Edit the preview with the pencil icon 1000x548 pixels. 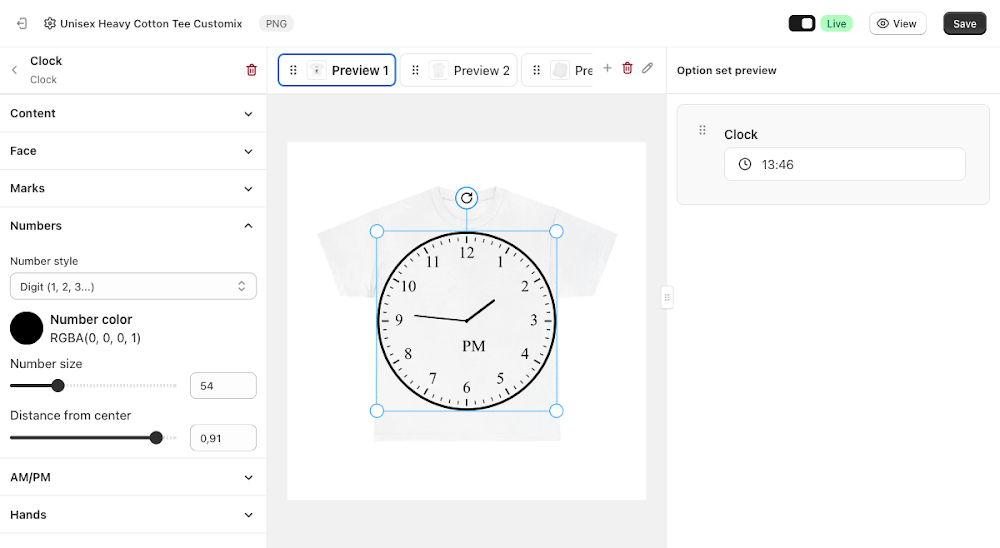click(647, 68)
